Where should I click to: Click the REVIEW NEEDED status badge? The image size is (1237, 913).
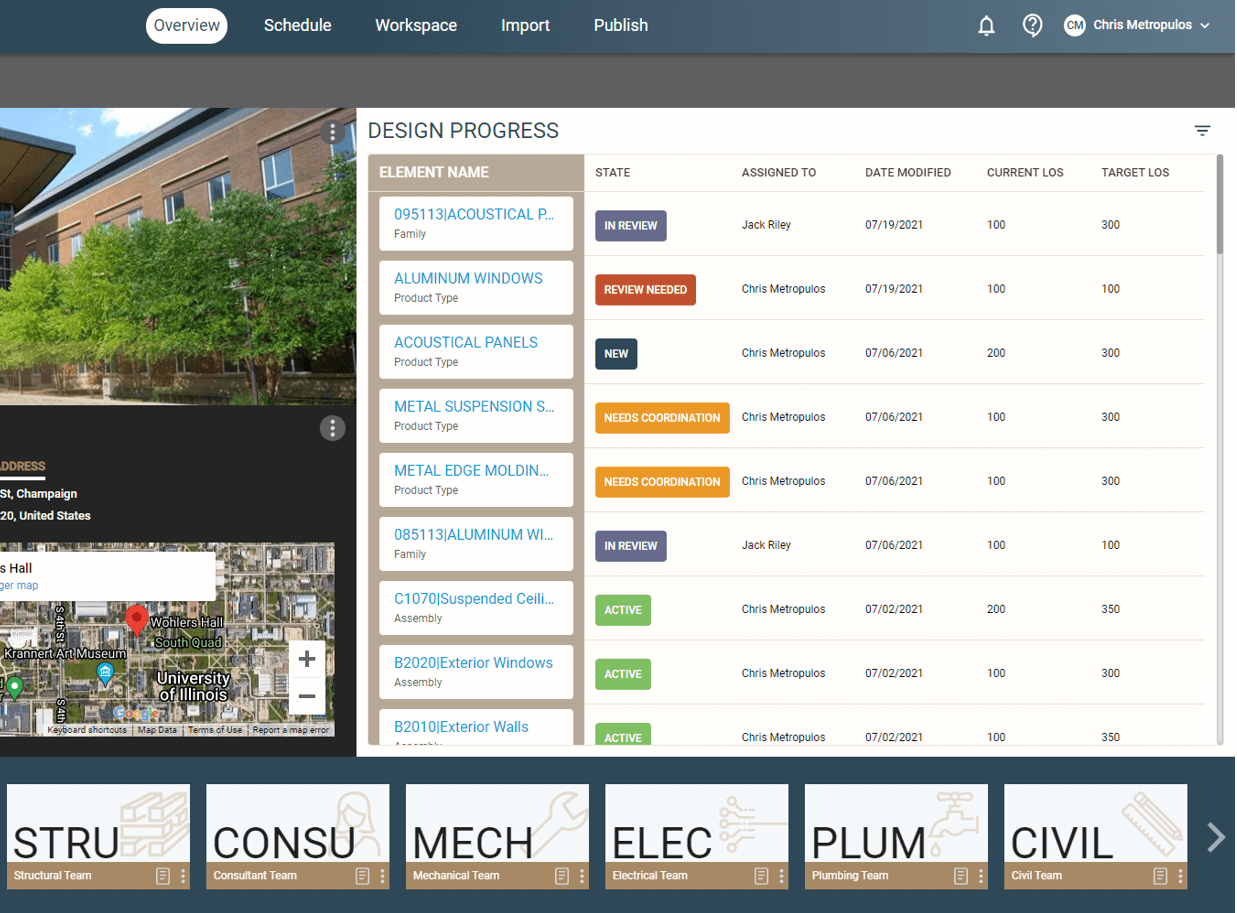(x=645, y=290)
